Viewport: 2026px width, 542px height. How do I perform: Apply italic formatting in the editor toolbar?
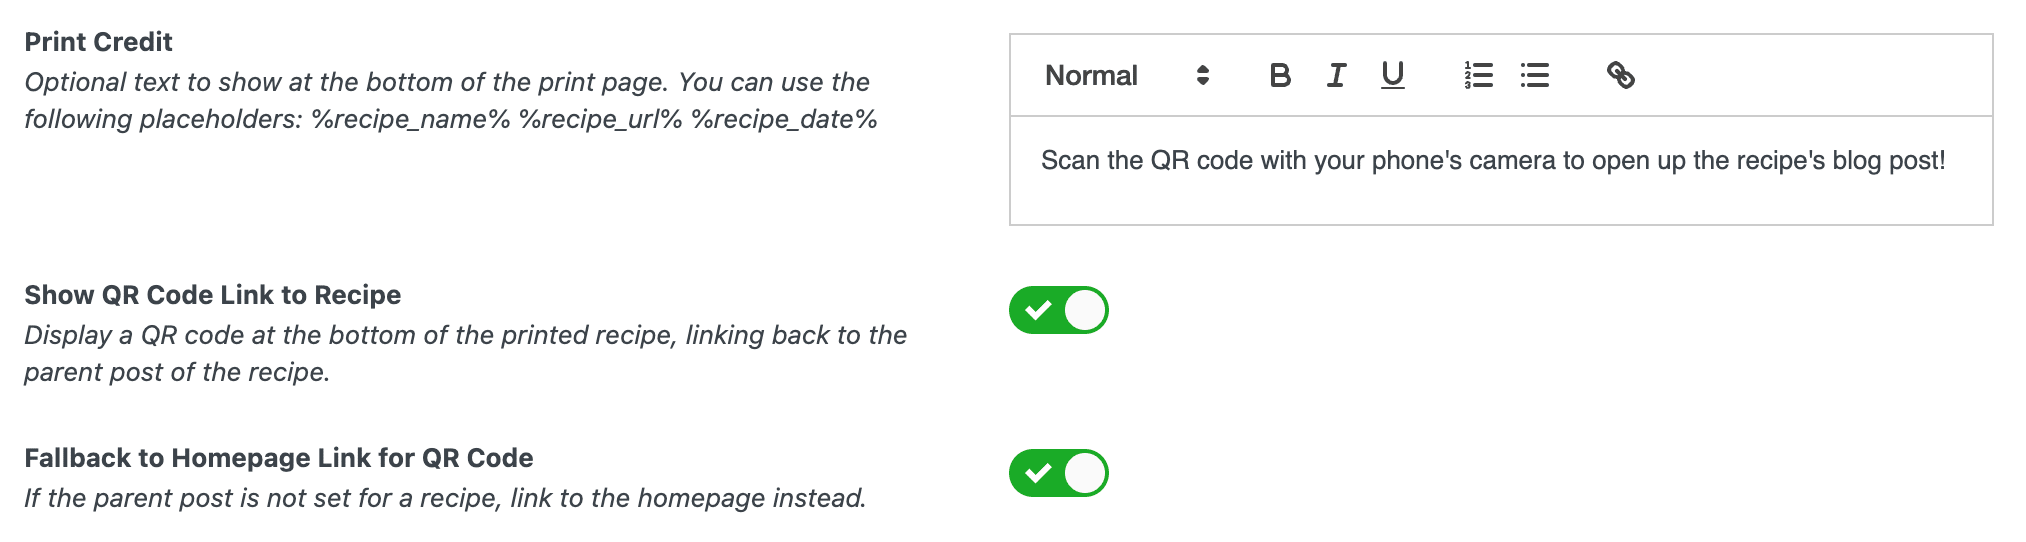tap(1336, 75)
